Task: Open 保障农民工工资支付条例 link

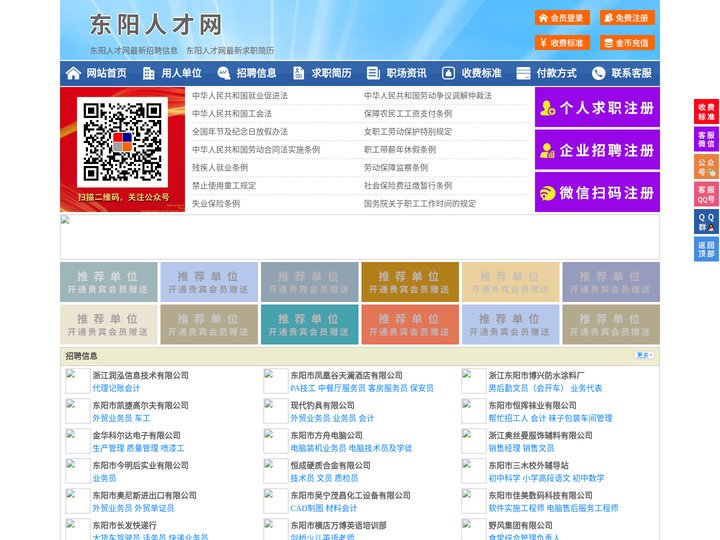Action: pyautogui.click(x=408, y=113)
